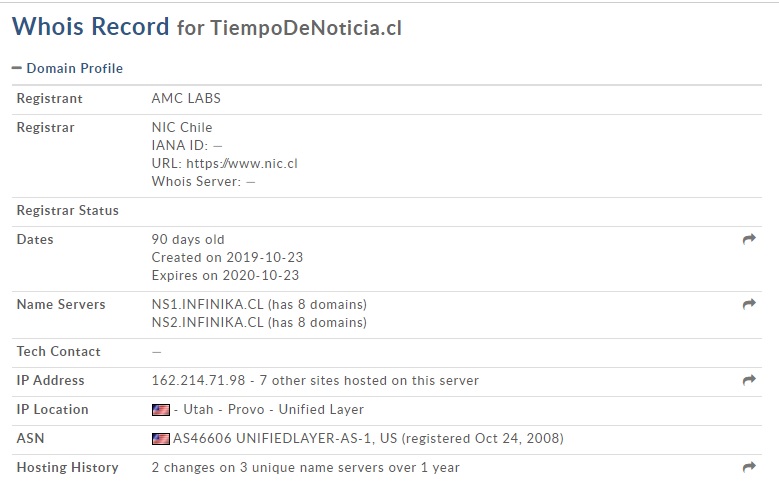Screen dimensions: 779x491
Task: Click the share arrow in IP Address row
Action: click(x=749, y=380)
